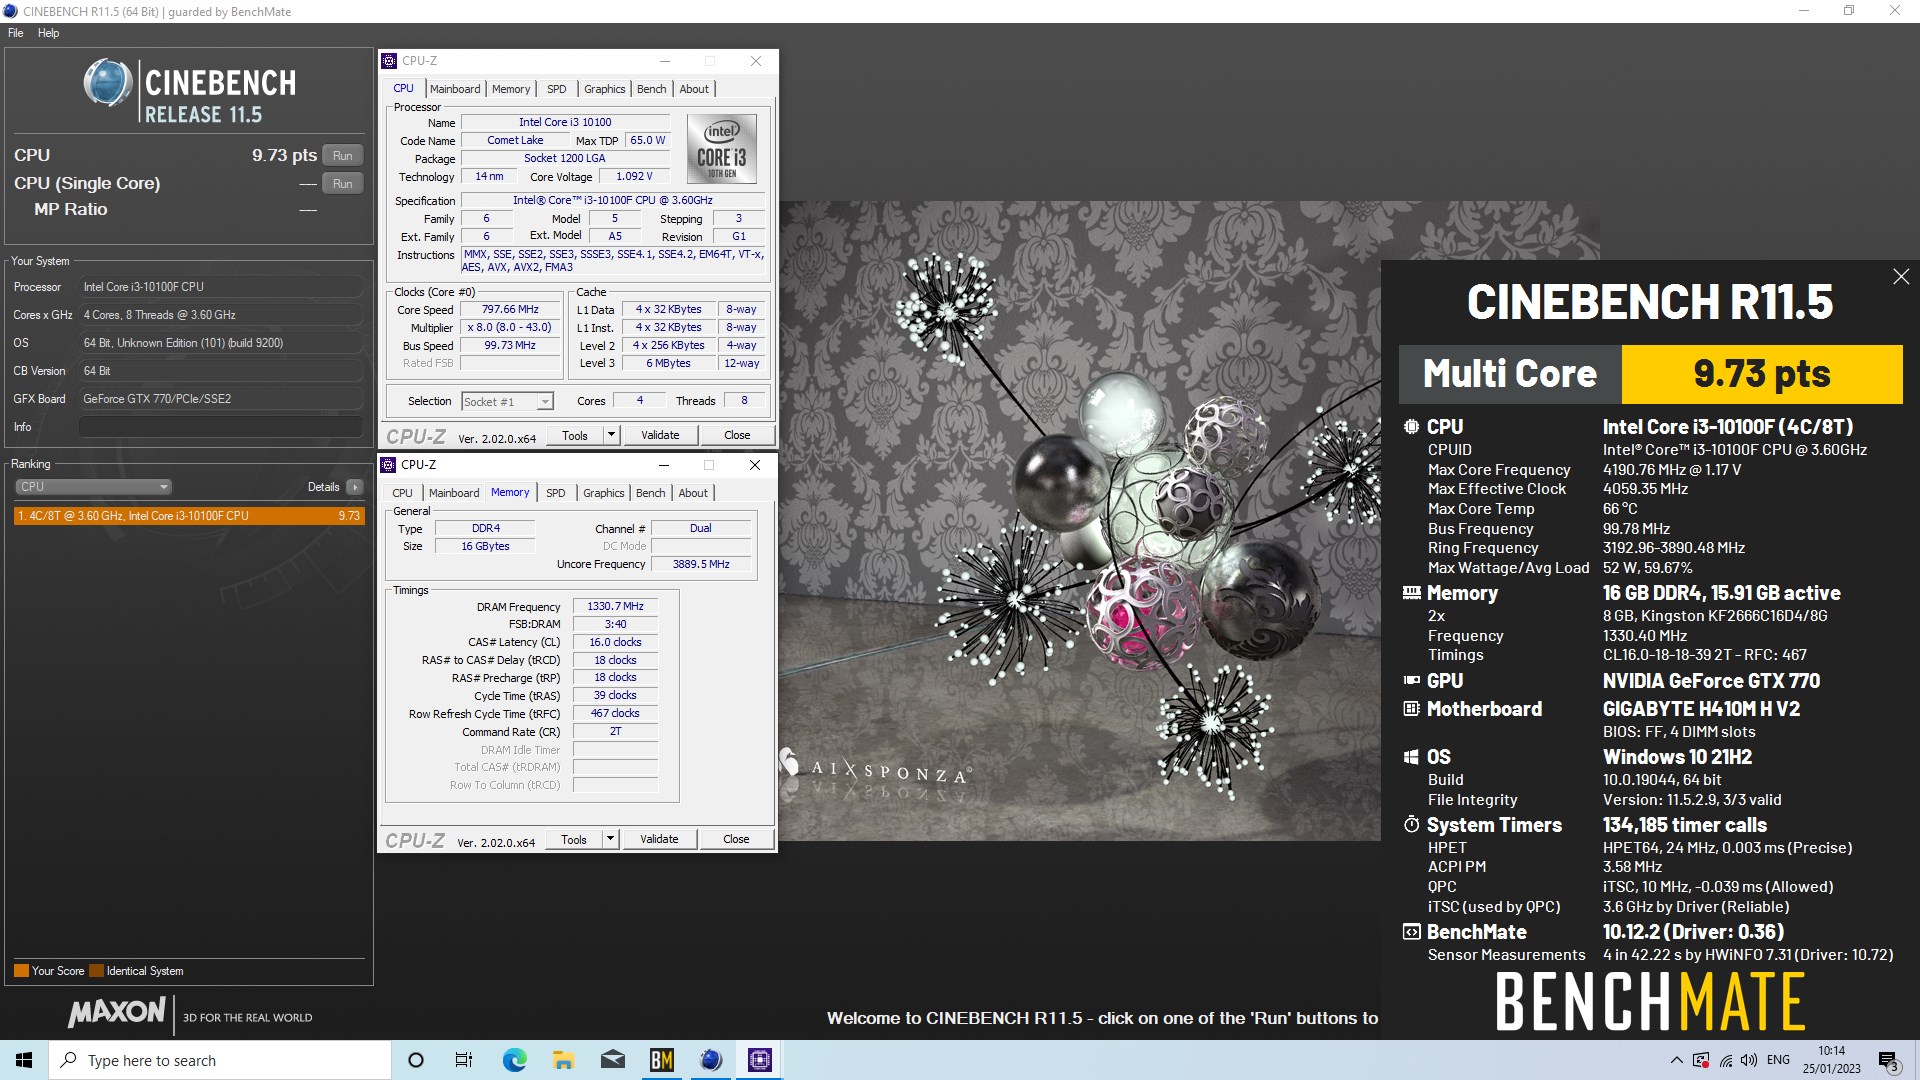Click Close button in lower CPU-Z window

[x=736, y=840]
